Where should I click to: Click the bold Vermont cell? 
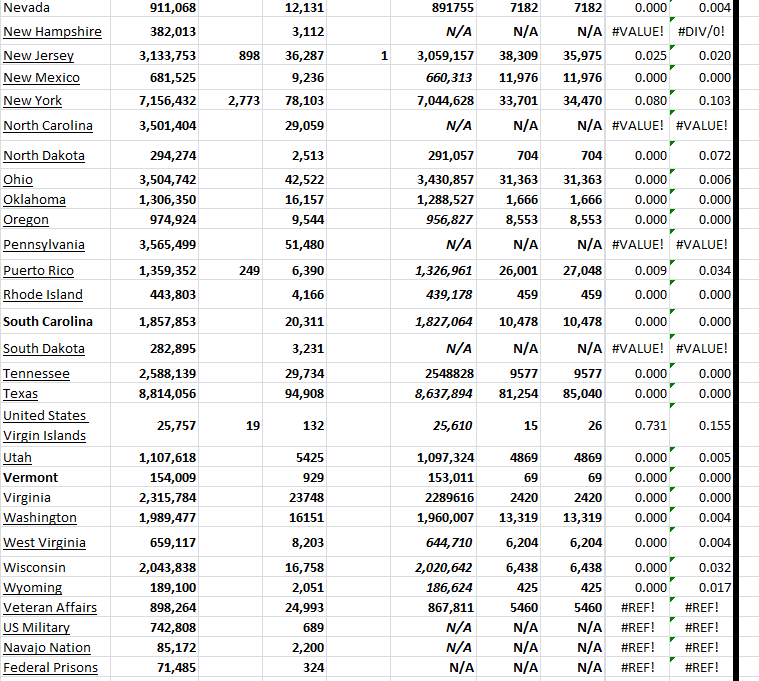30,478
